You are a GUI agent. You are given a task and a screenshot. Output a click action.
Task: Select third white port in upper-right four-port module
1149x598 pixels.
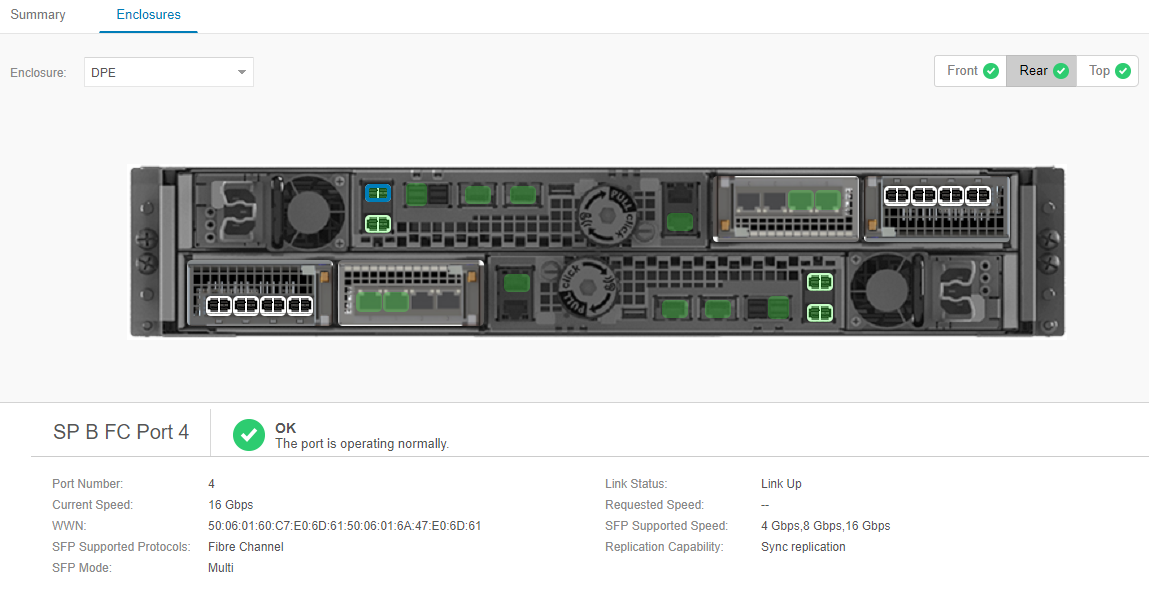click(951, 196)
